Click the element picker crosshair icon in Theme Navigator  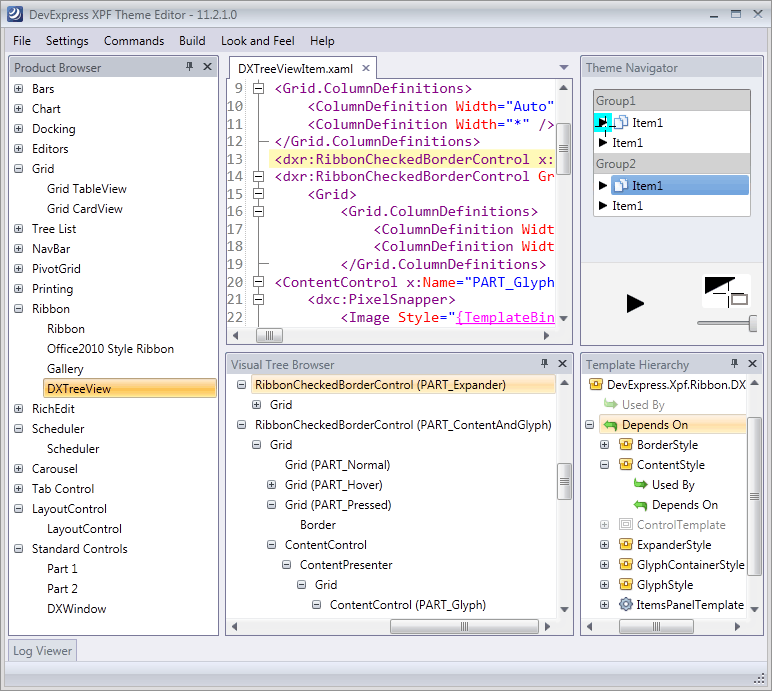[x=727, y=292]
